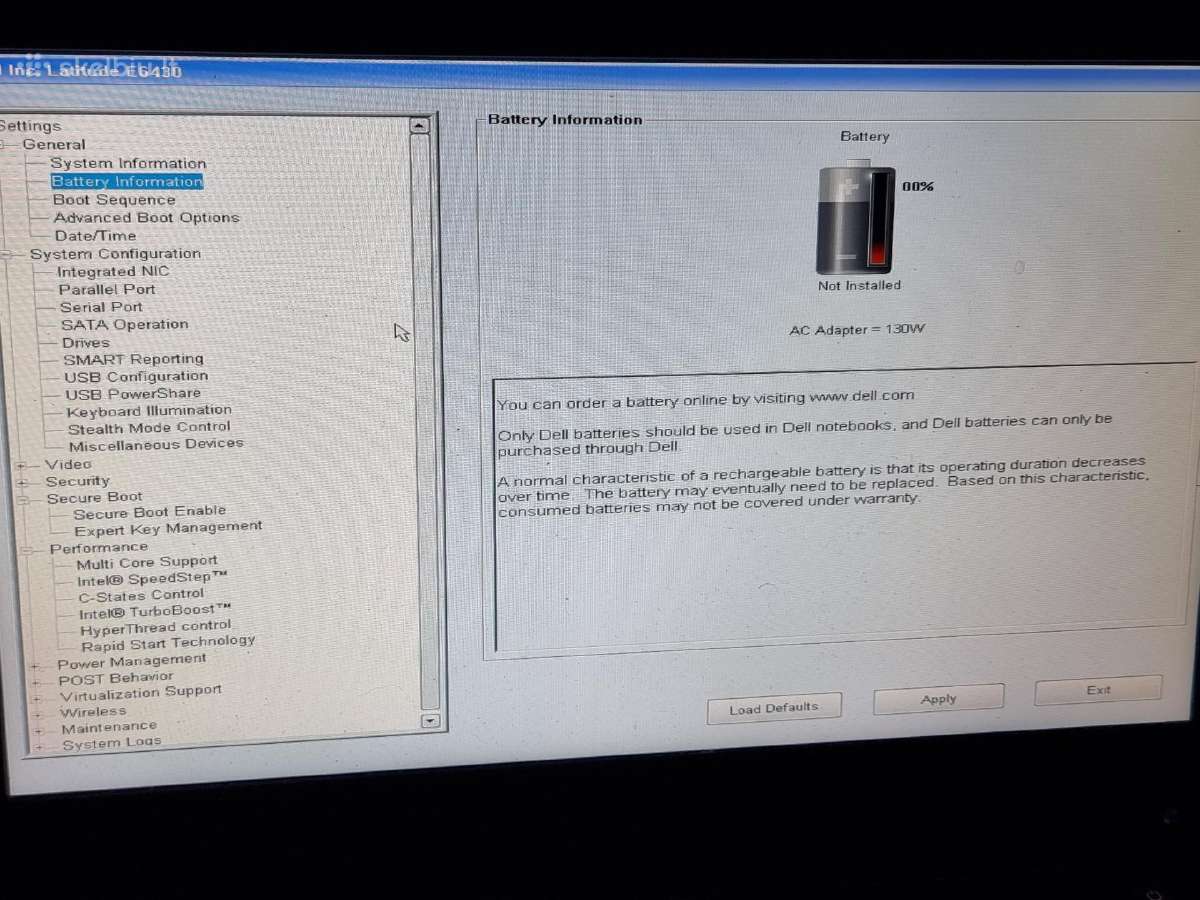The height and width of the screenshot is (900, 1200).
Task: Click the tree scrollbar down arrow
Action: click(x=430, y=720)
